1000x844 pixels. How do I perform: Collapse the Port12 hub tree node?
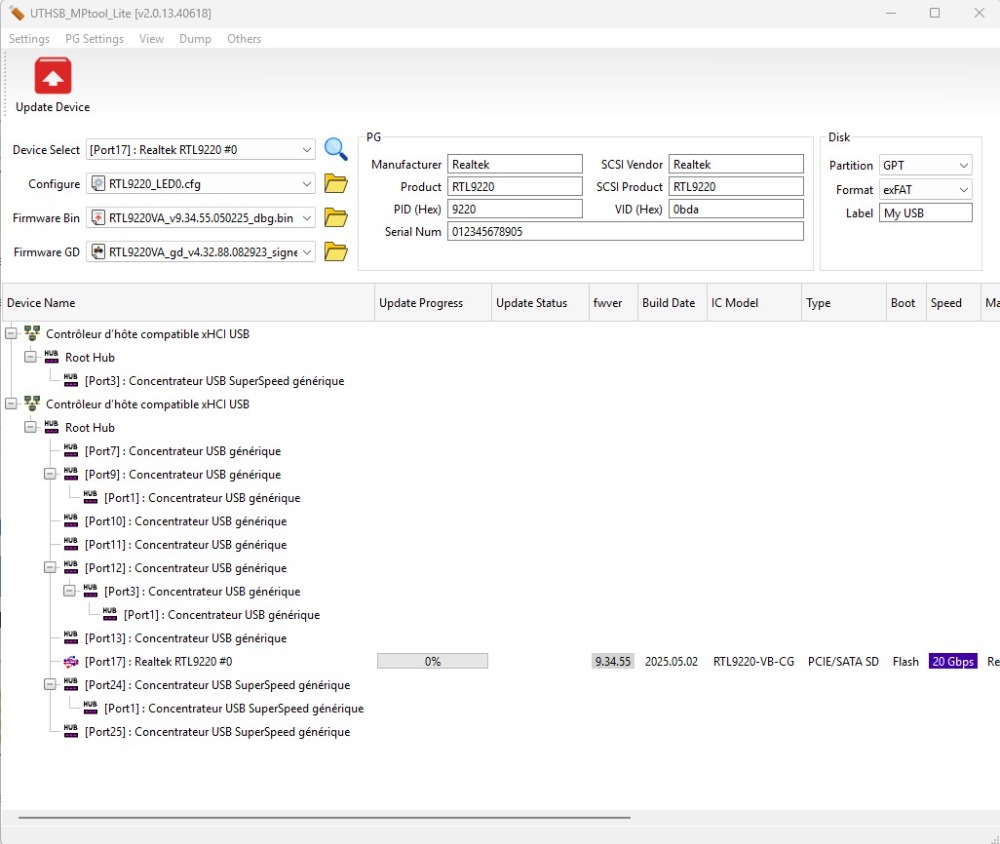tap(50, 568)
